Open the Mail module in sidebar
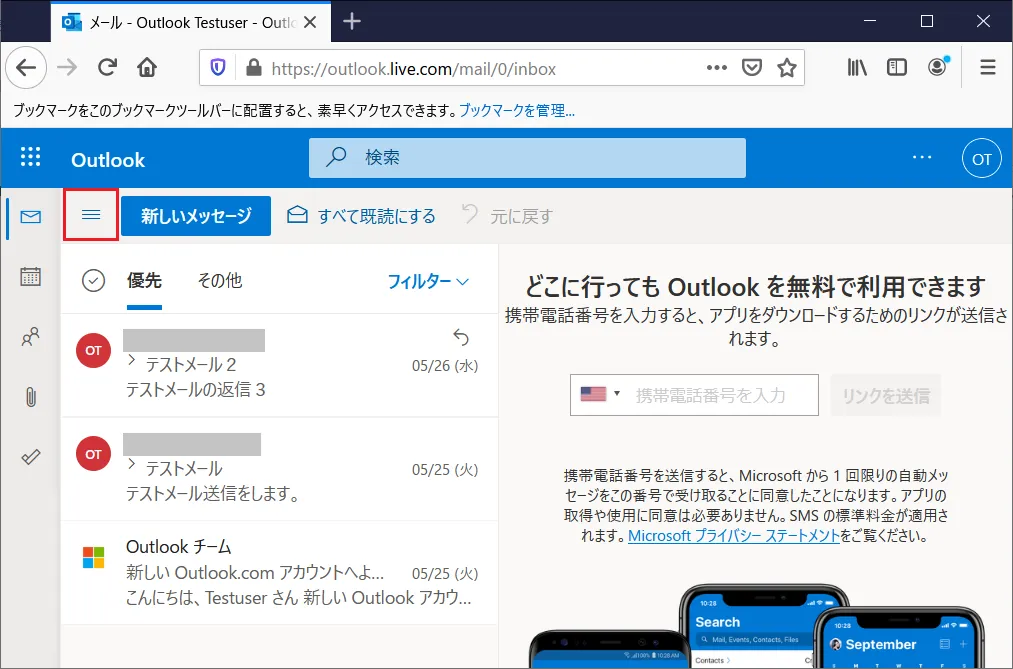Viewport: 1013px width, 669px height. [x=30, y=217]
